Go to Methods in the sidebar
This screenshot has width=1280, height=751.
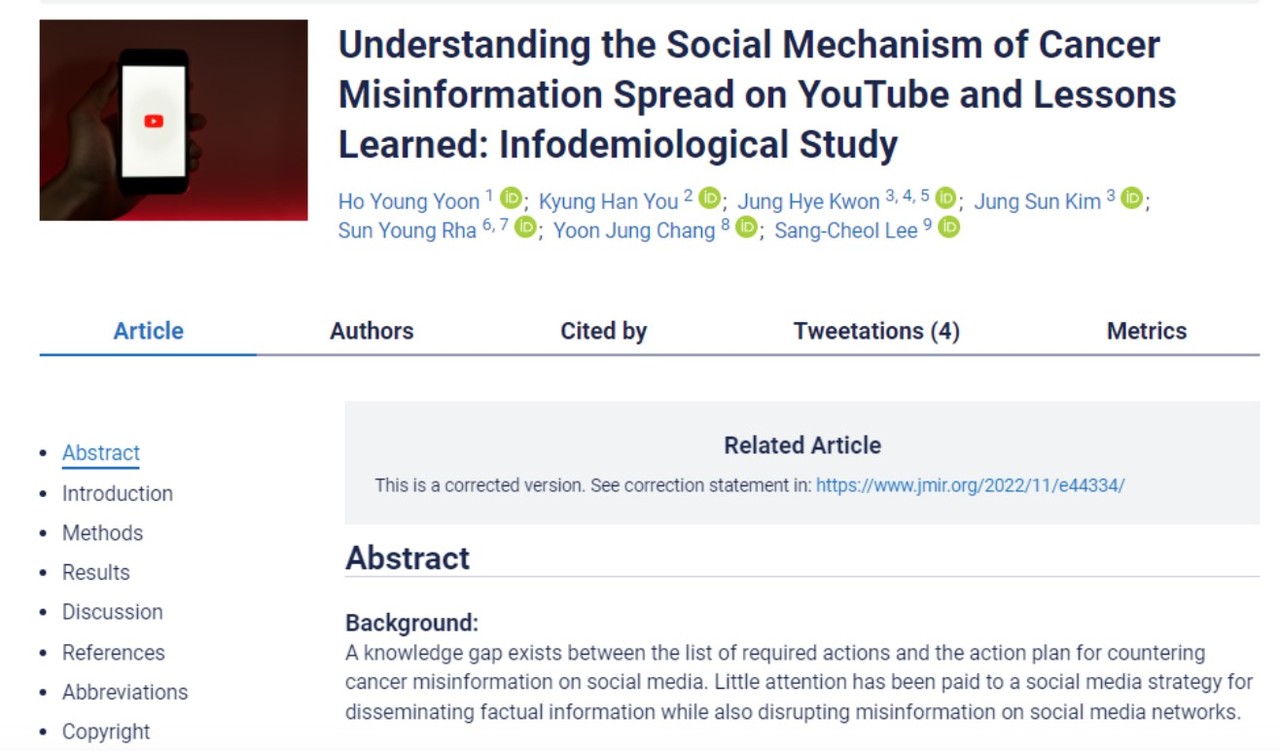102,533
